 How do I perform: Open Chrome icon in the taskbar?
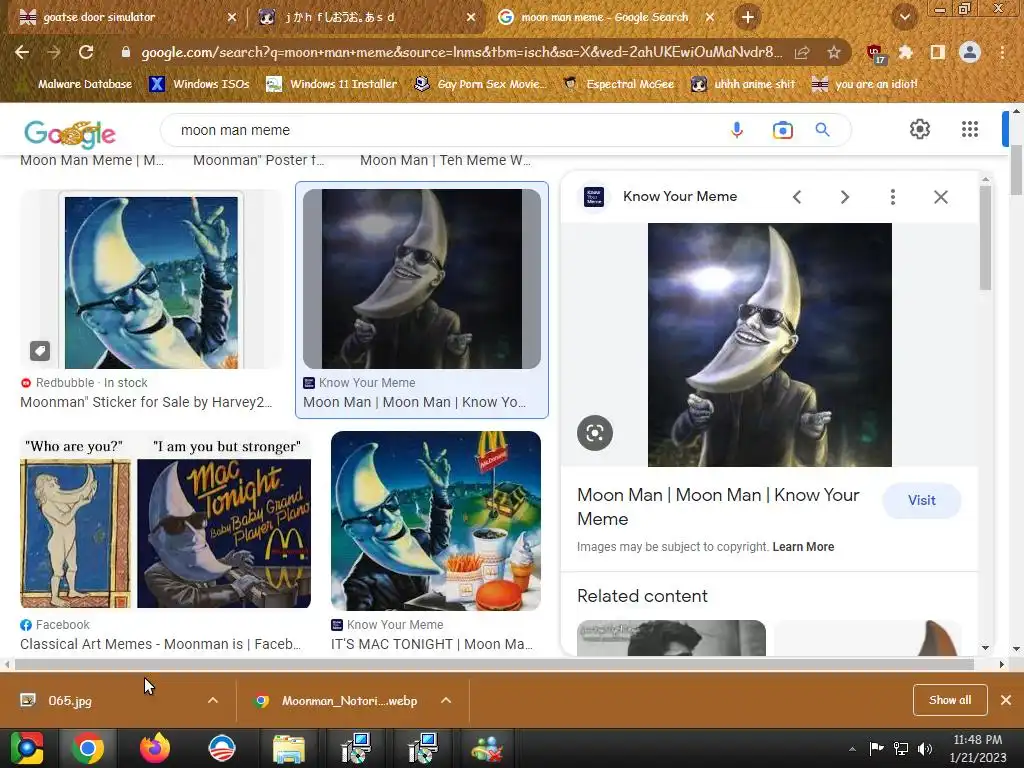click(x=88, y=748)
